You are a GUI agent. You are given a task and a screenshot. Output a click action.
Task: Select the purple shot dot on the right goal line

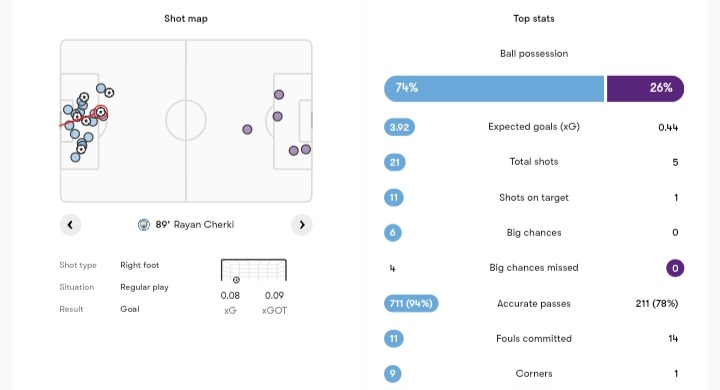coord(306,149)
